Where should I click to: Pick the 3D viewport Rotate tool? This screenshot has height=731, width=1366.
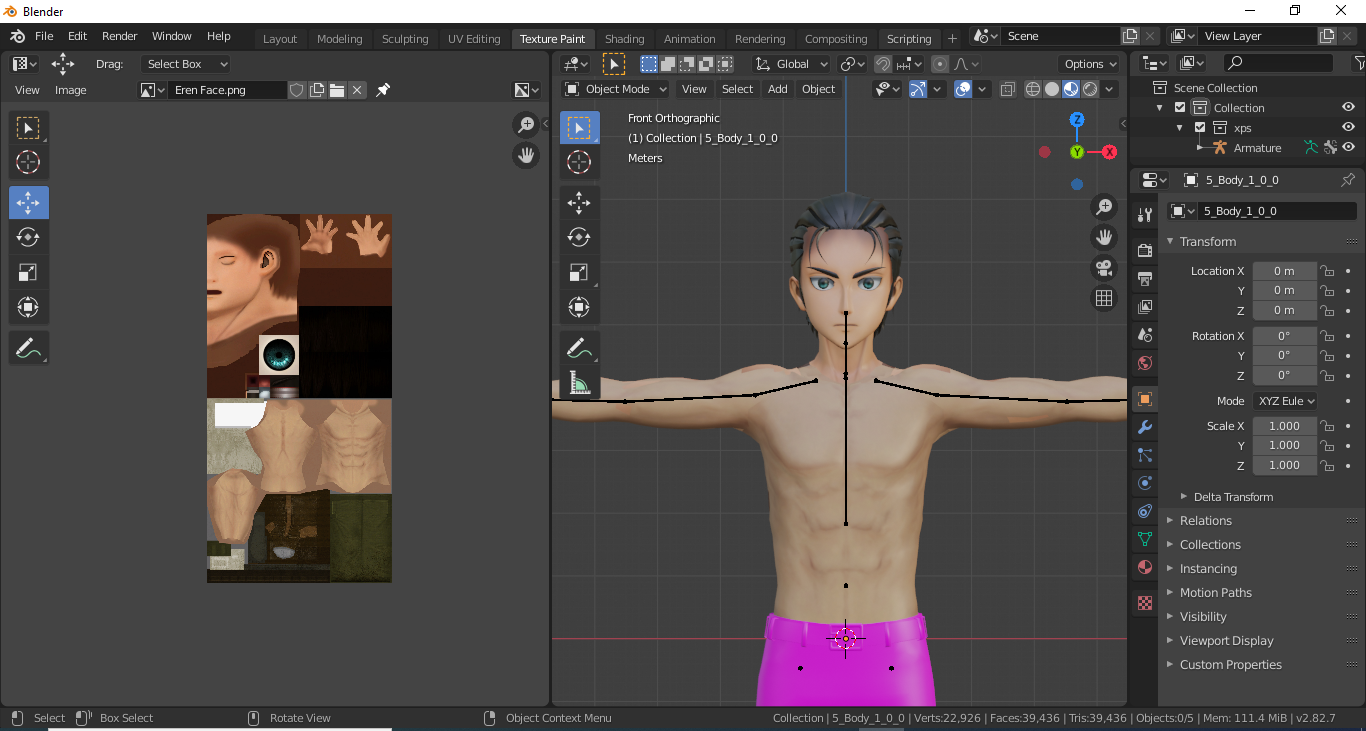click(579, 237)
